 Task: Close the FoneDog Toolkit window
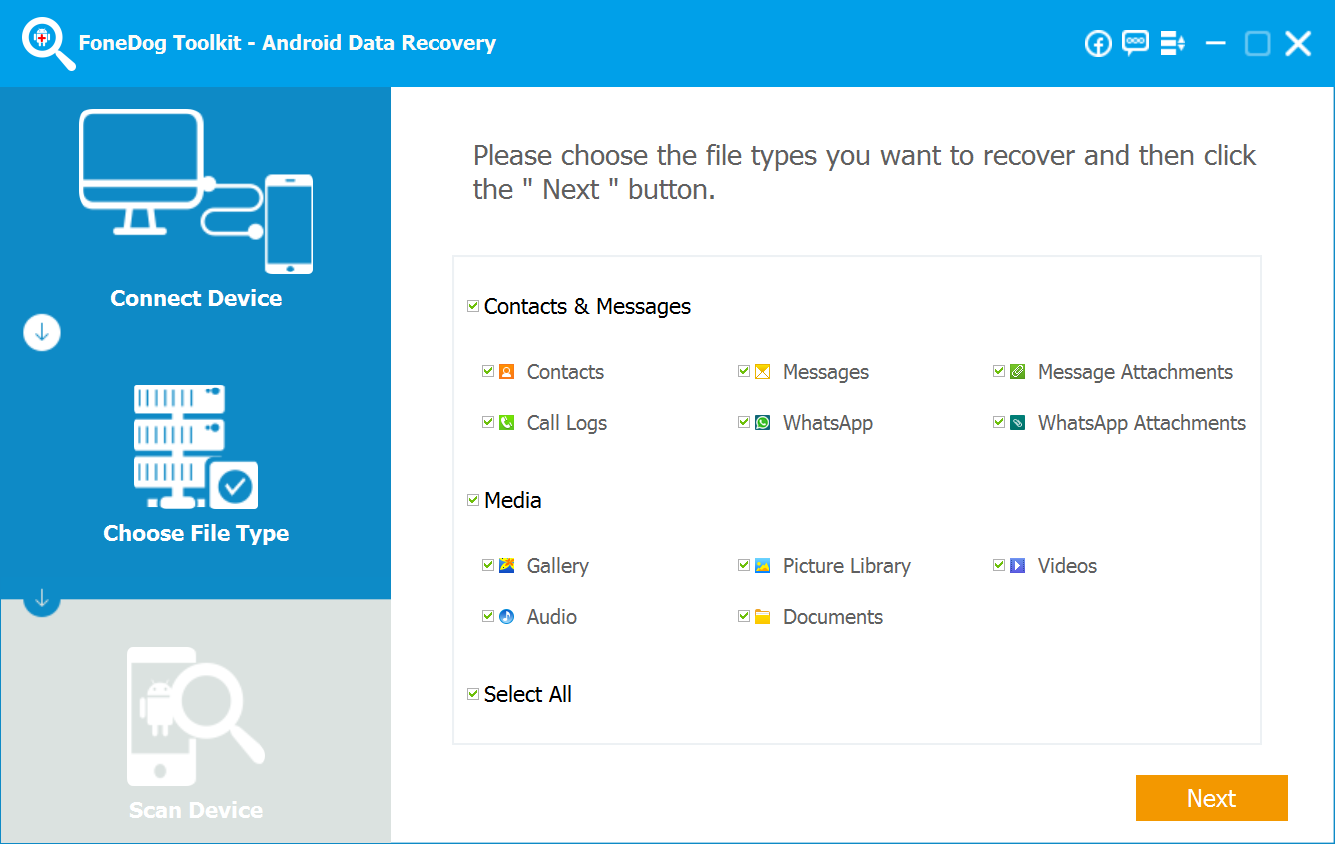tap(1298, 44)
